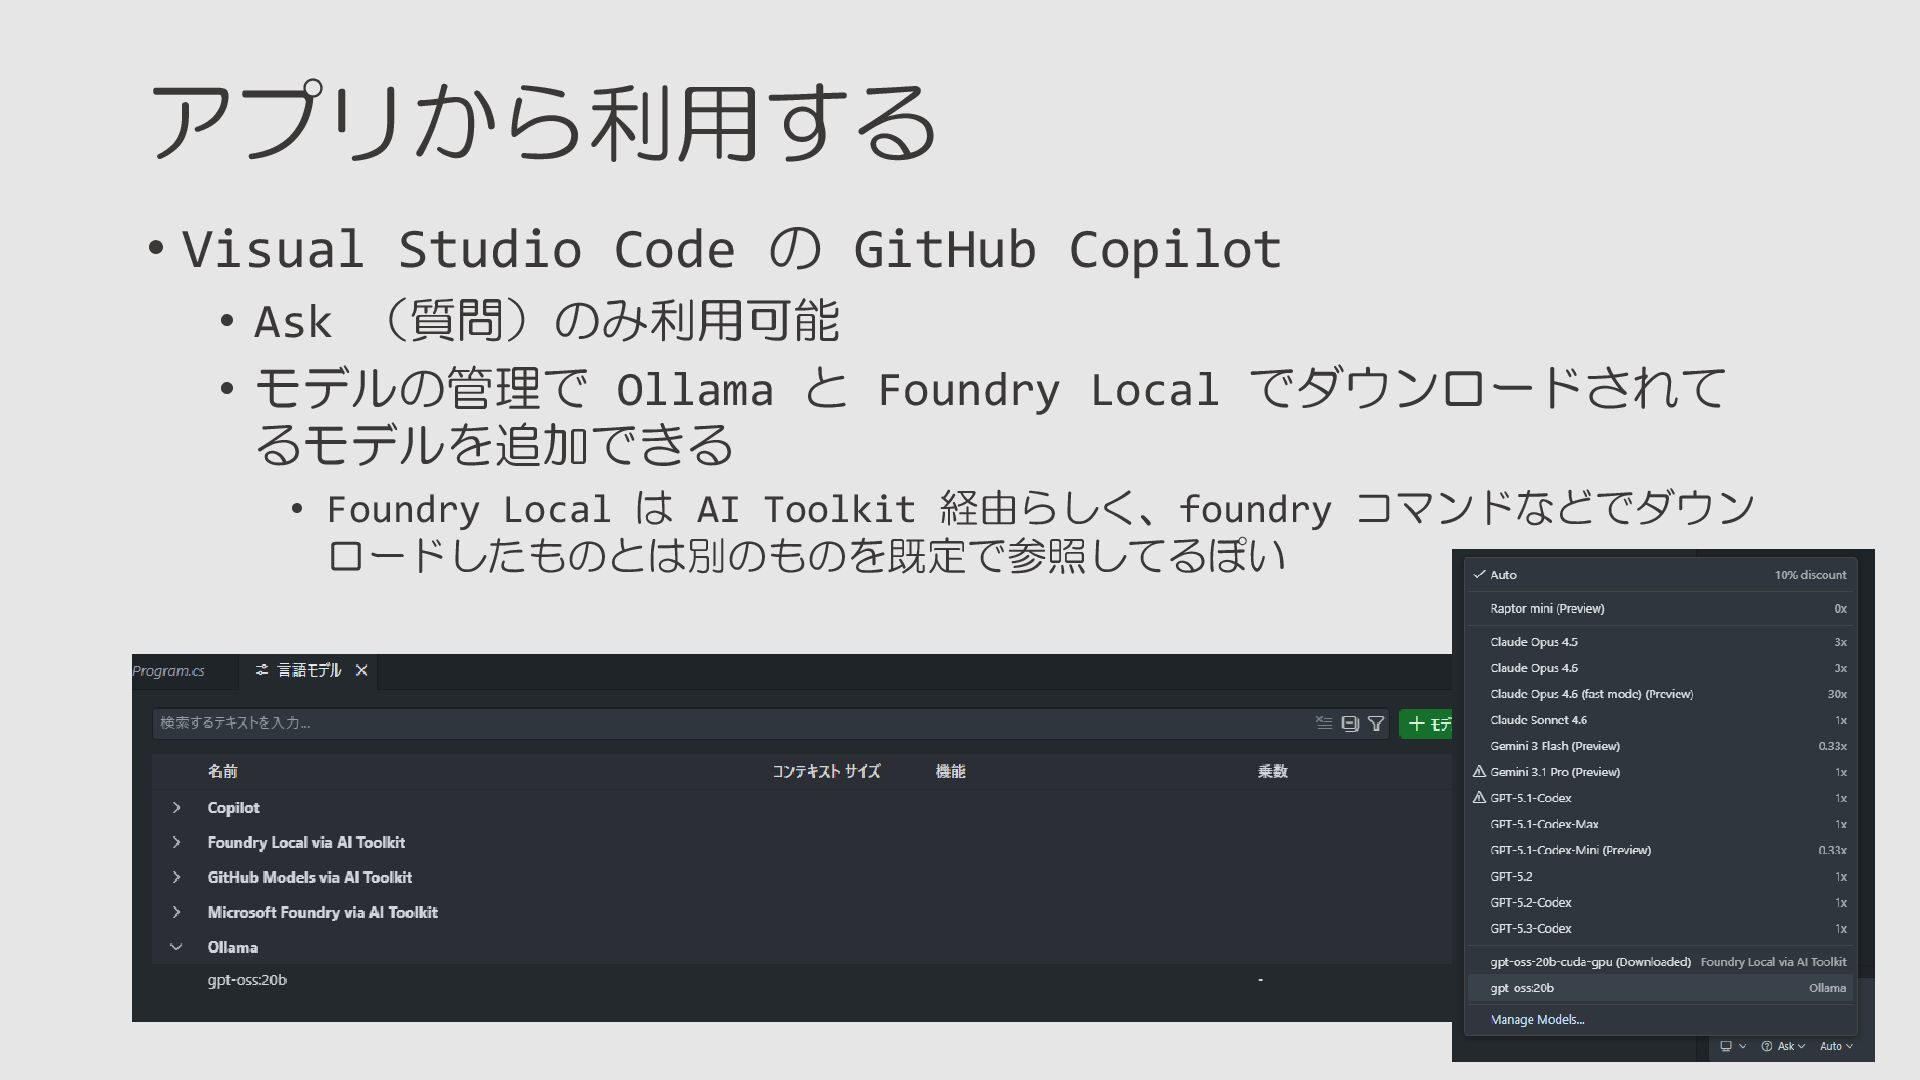Click the filter funnel icon
The height and width of the screenshot is (1080, 1920).
tap(1376, 723)
